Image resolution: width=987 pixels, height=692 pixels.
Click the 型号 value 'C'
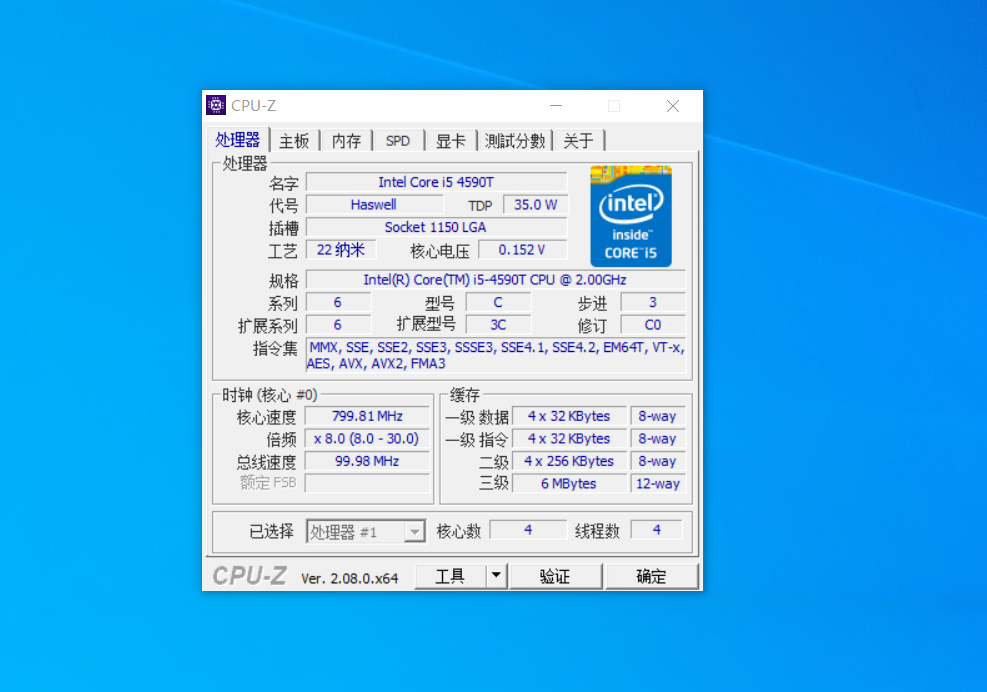[x=498, y=302]
